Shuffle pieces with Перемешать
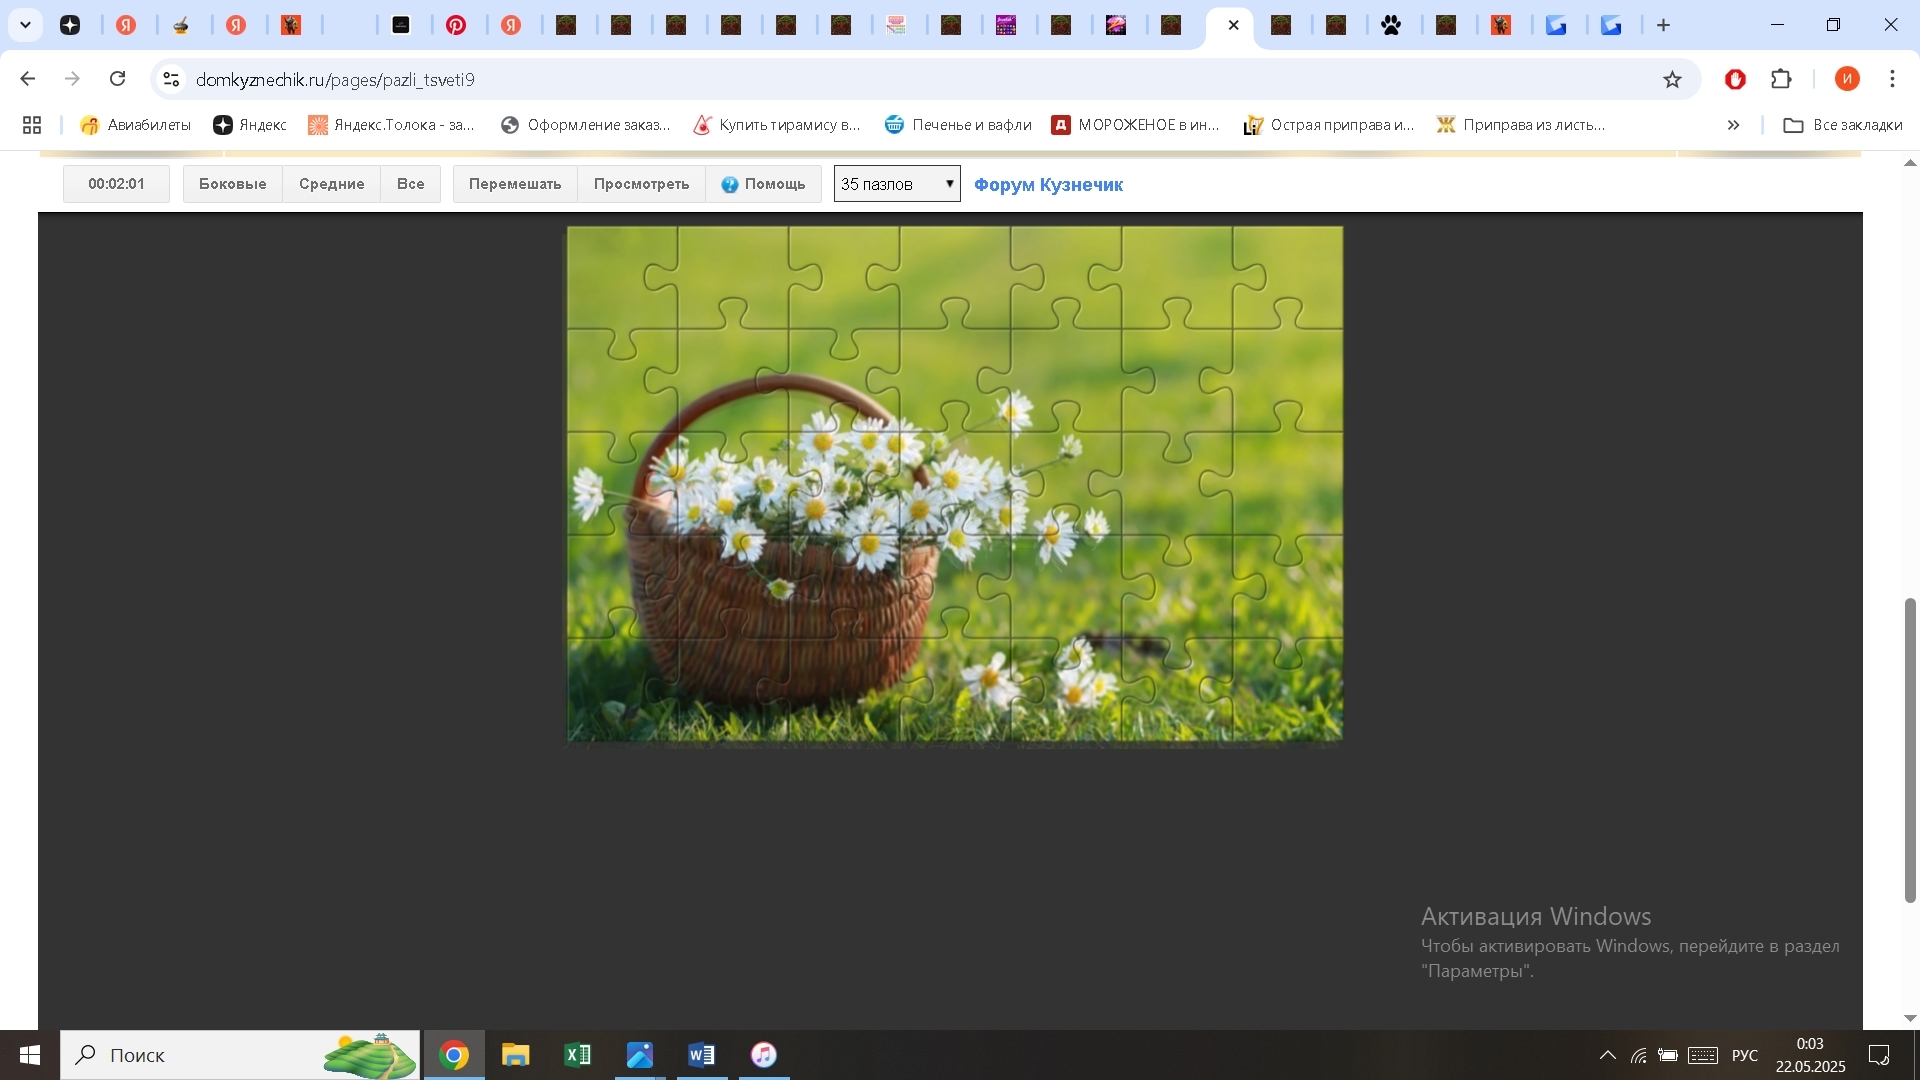 [x=515, y=184]
